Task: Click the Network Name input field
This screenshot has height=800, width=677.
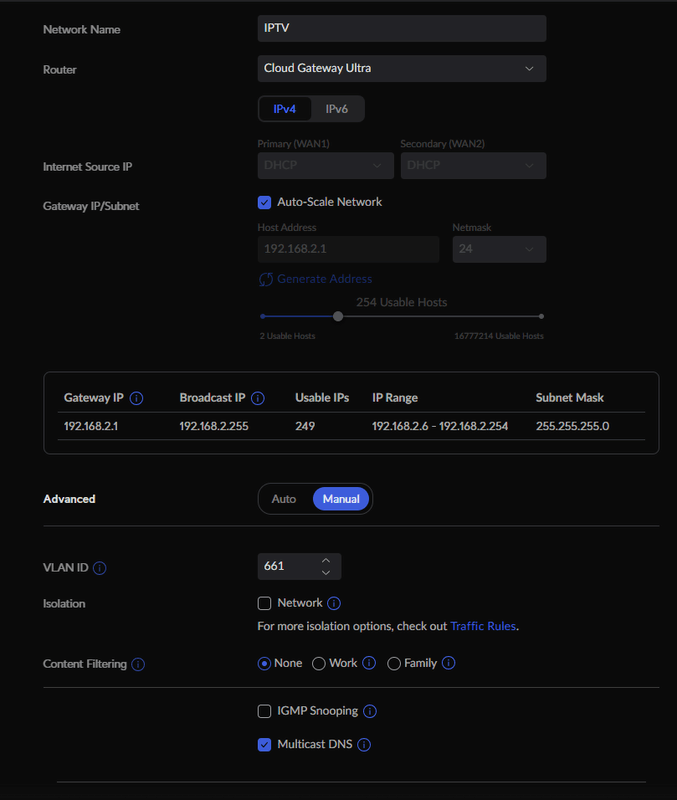Action: pos(401,29)
